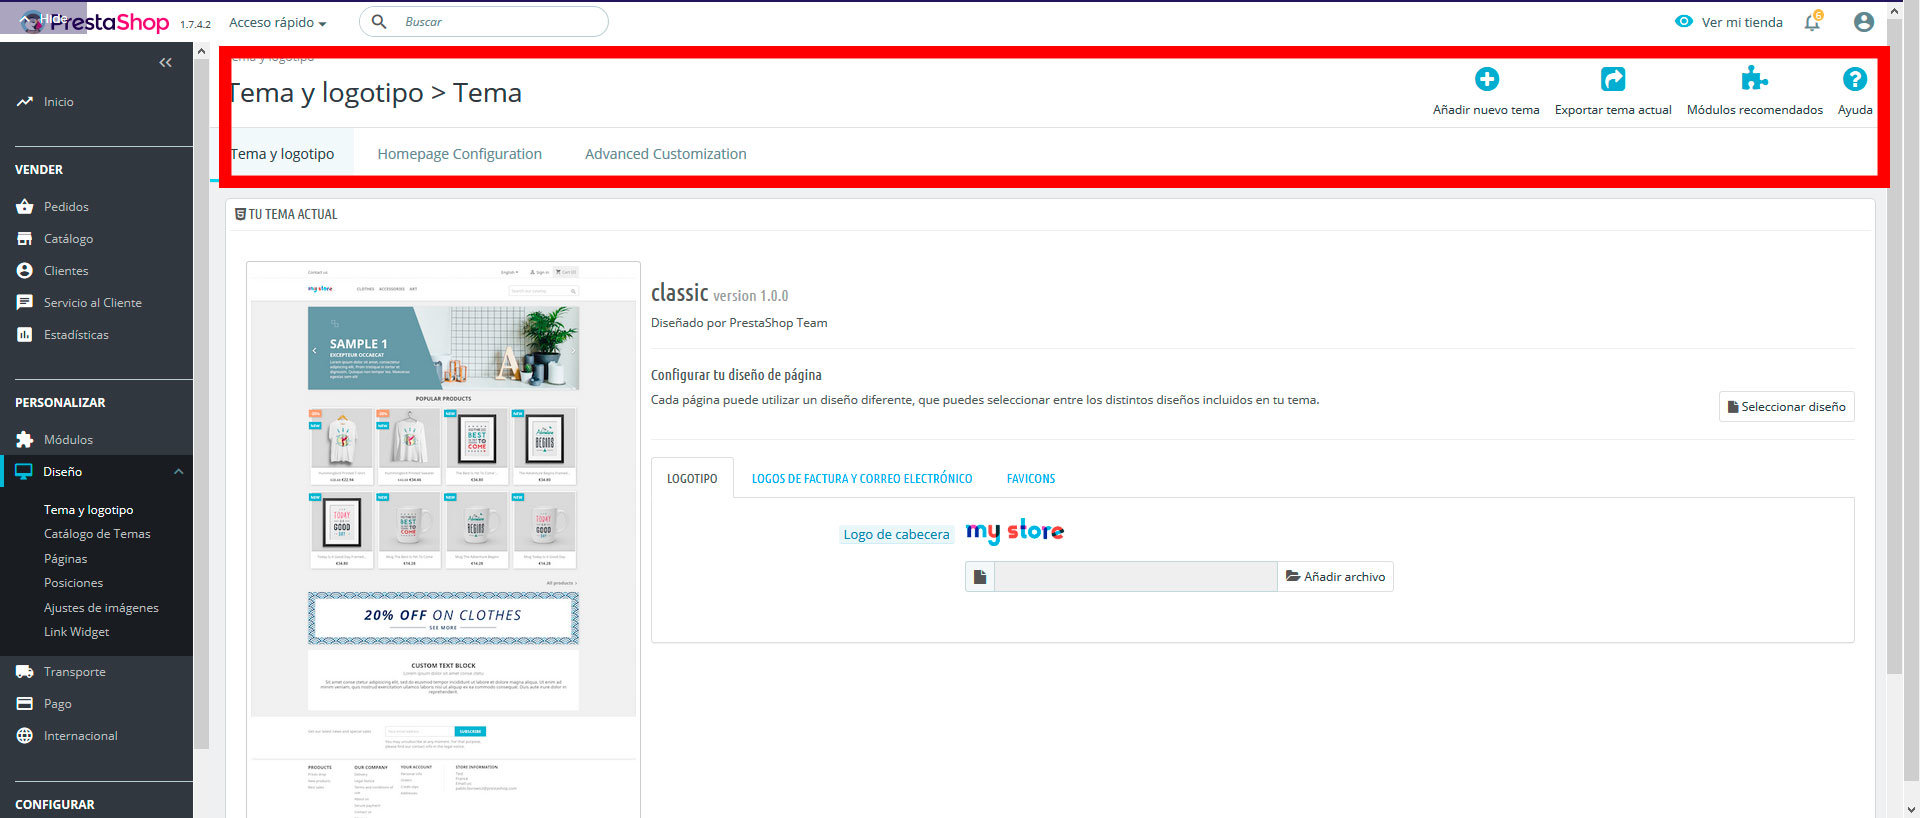The width and height of the screenshot is (1920, 818).
Task: Switch to Advanced Customization tab
Action: pyautogui.click(x=665, y=154)
